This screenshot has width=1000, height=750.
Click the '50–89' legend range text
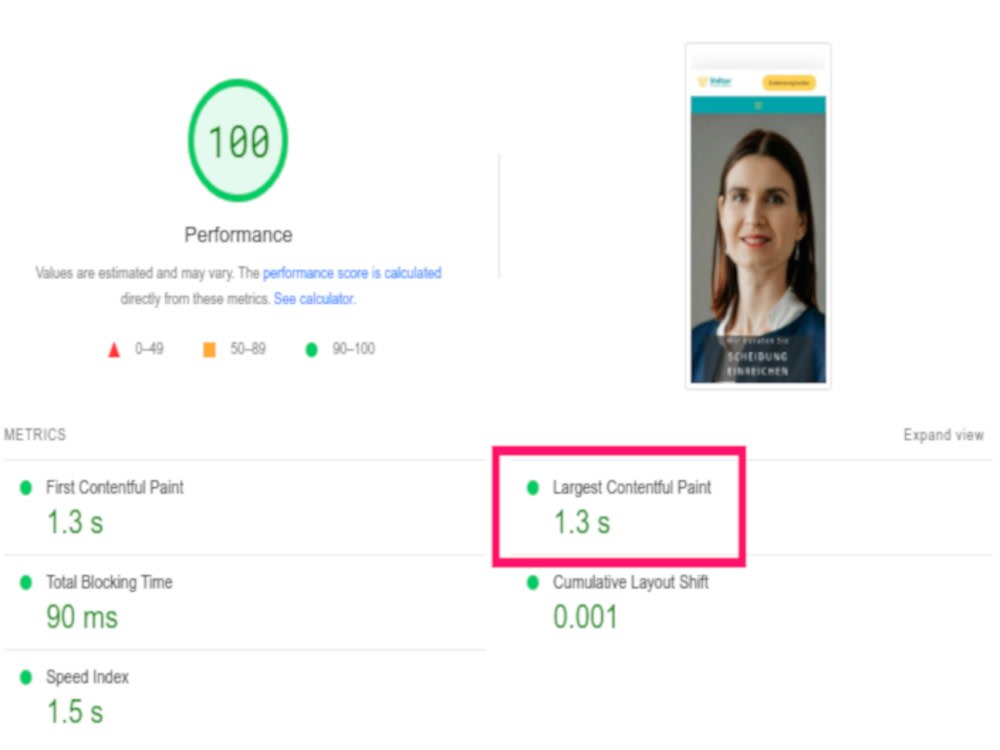coord(248,349)
